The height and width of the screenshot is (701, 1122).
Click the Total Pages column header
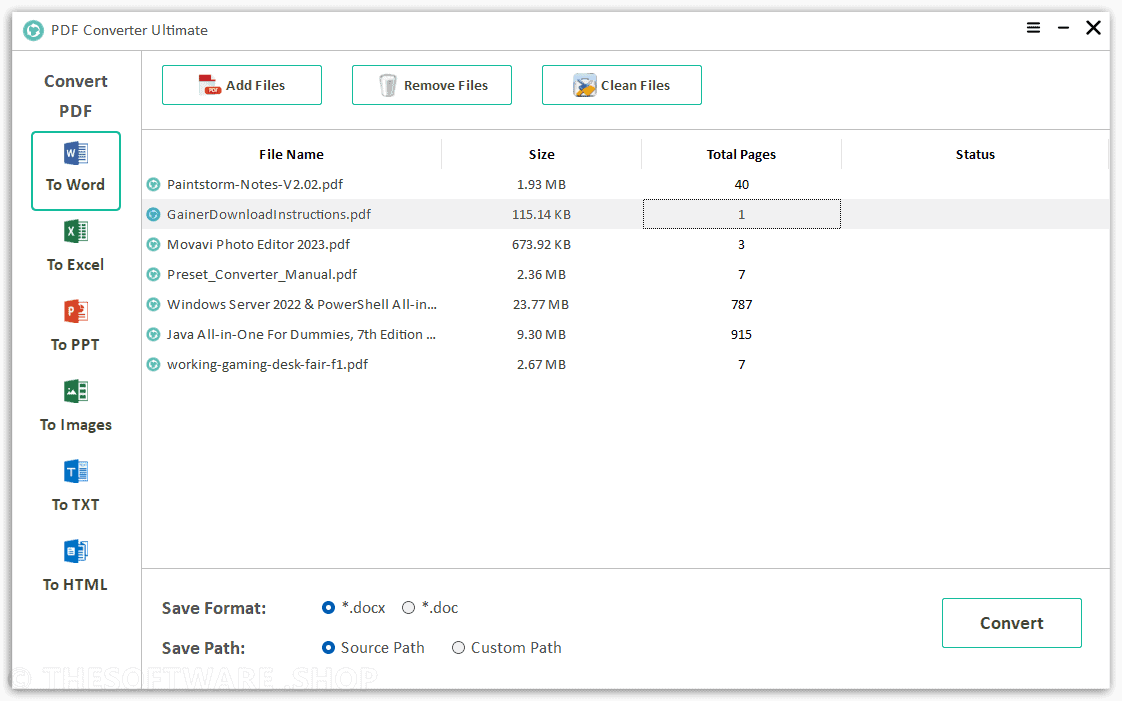point(741,155)
